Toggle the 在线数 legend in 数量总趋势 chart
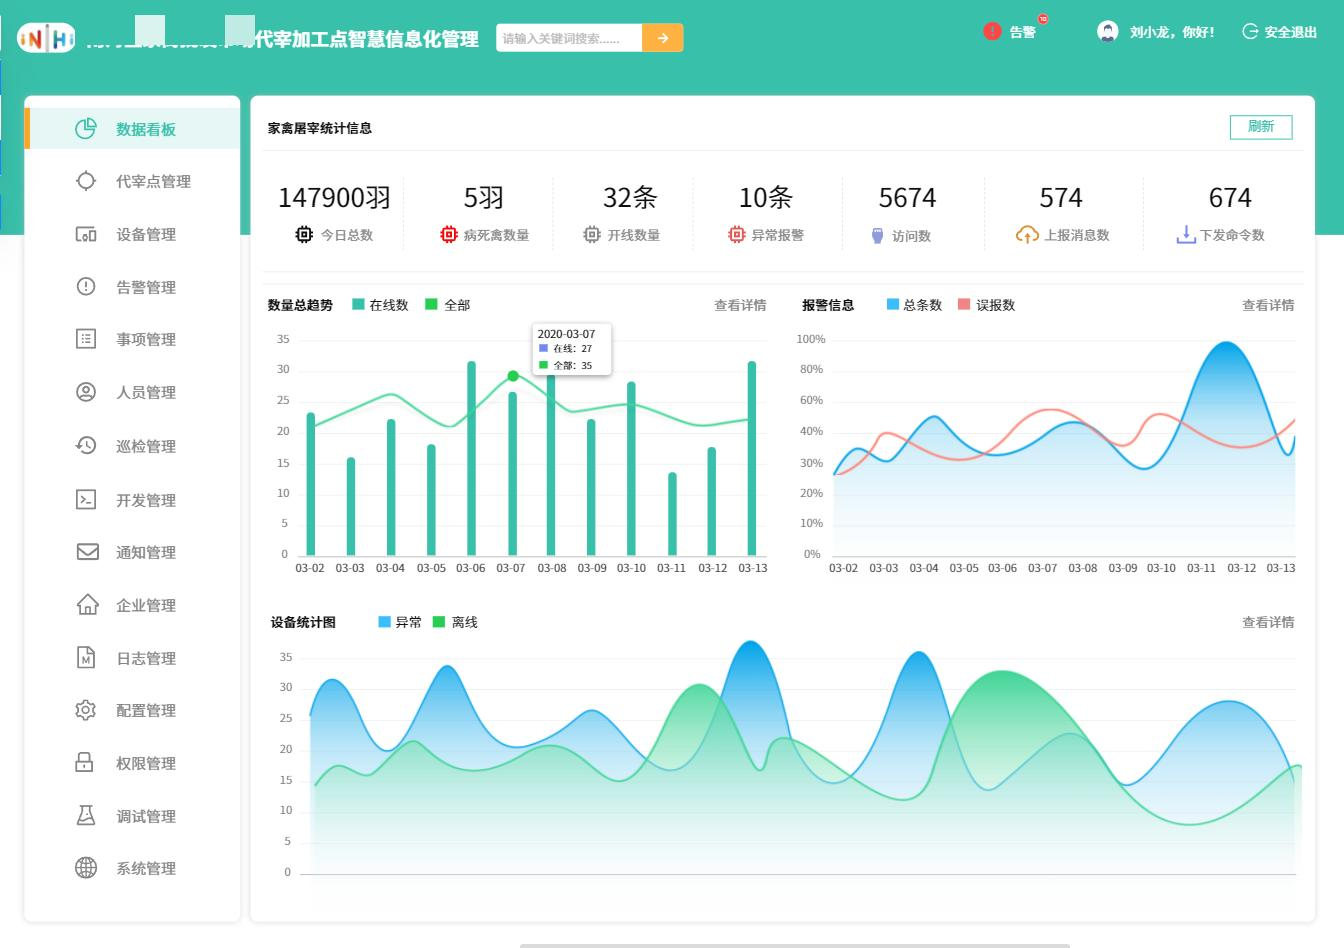 [379, 305]
